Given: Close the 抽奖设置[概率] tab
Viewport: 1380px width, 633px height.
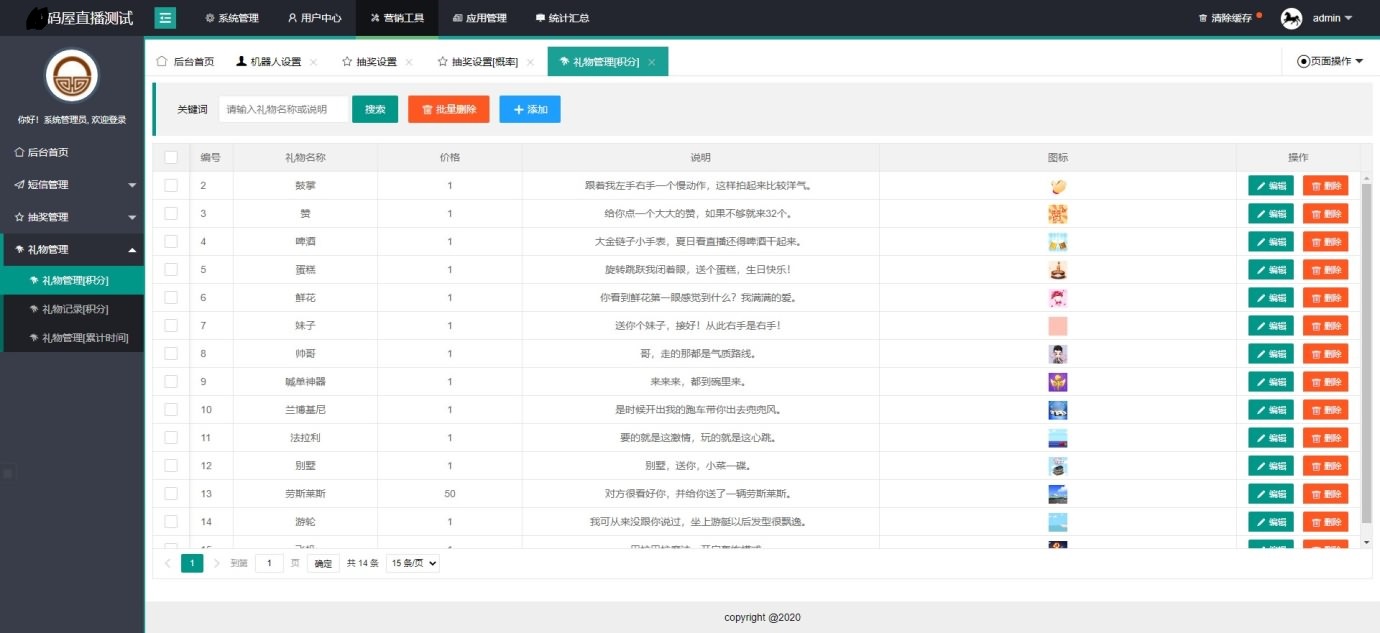Looking at the screenshot, I should click(530, 62).
